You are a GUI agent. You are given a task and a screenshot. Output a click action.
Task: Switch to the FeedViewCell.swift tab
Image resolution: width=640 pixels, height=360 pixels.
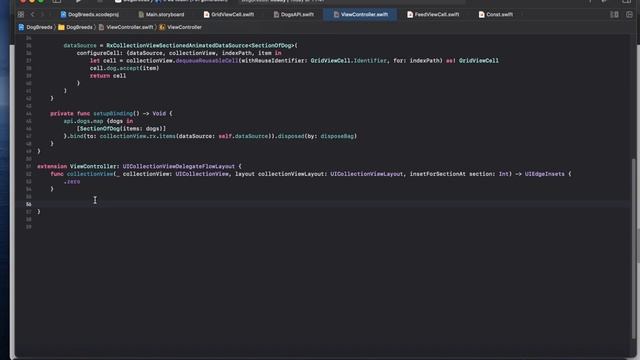coord(433,14)
